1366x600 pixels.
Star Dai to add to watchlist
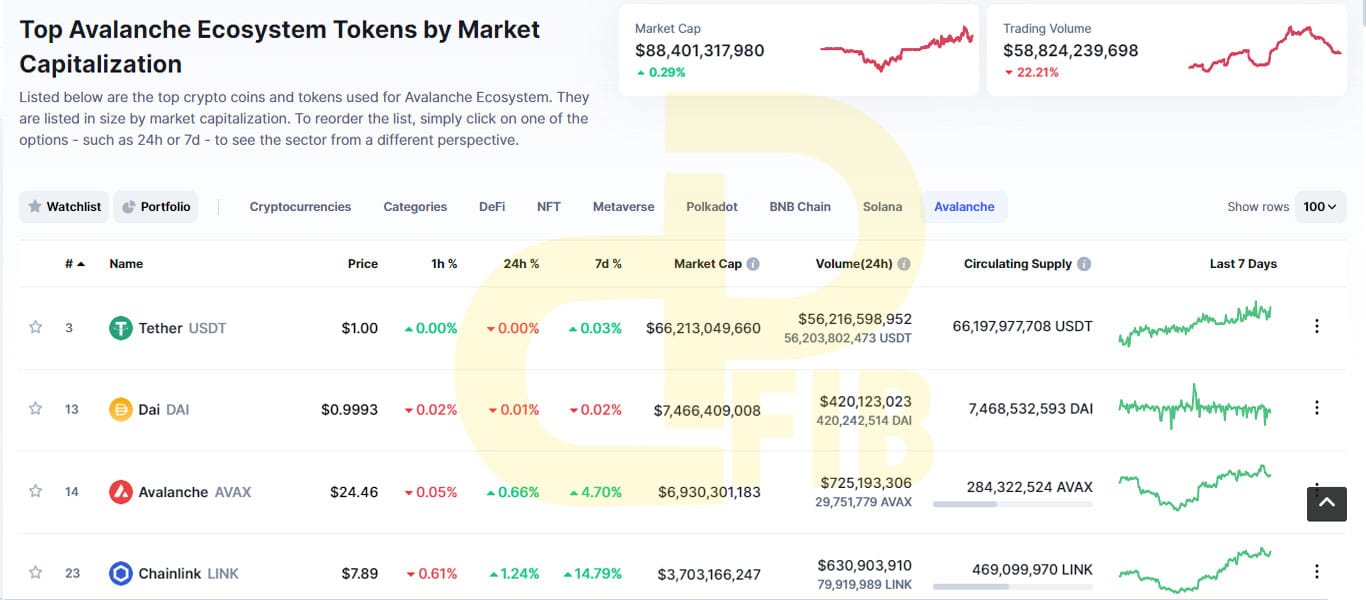(36, 408)
